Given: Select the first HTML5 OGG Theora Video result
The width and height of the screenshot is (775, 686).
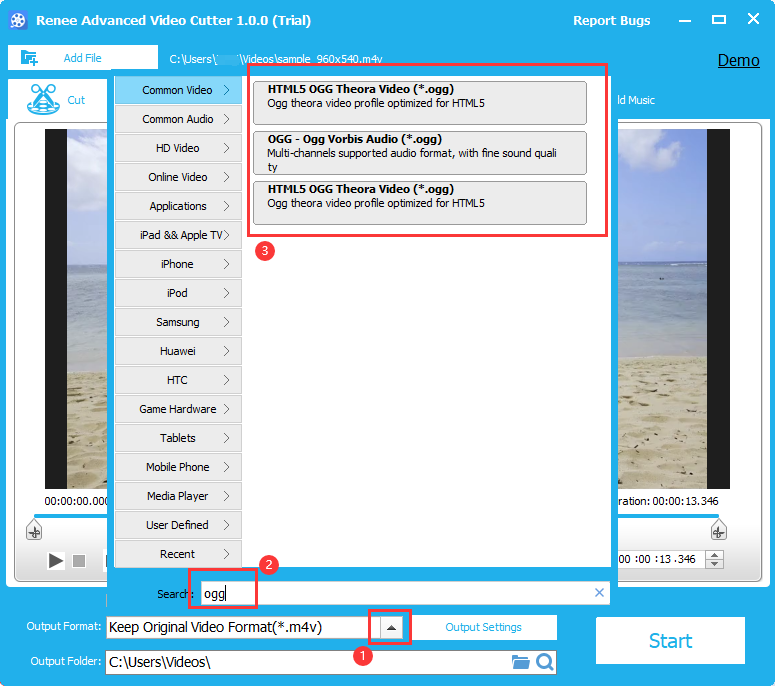Looking at the screenshot, I should coord(419,103).
